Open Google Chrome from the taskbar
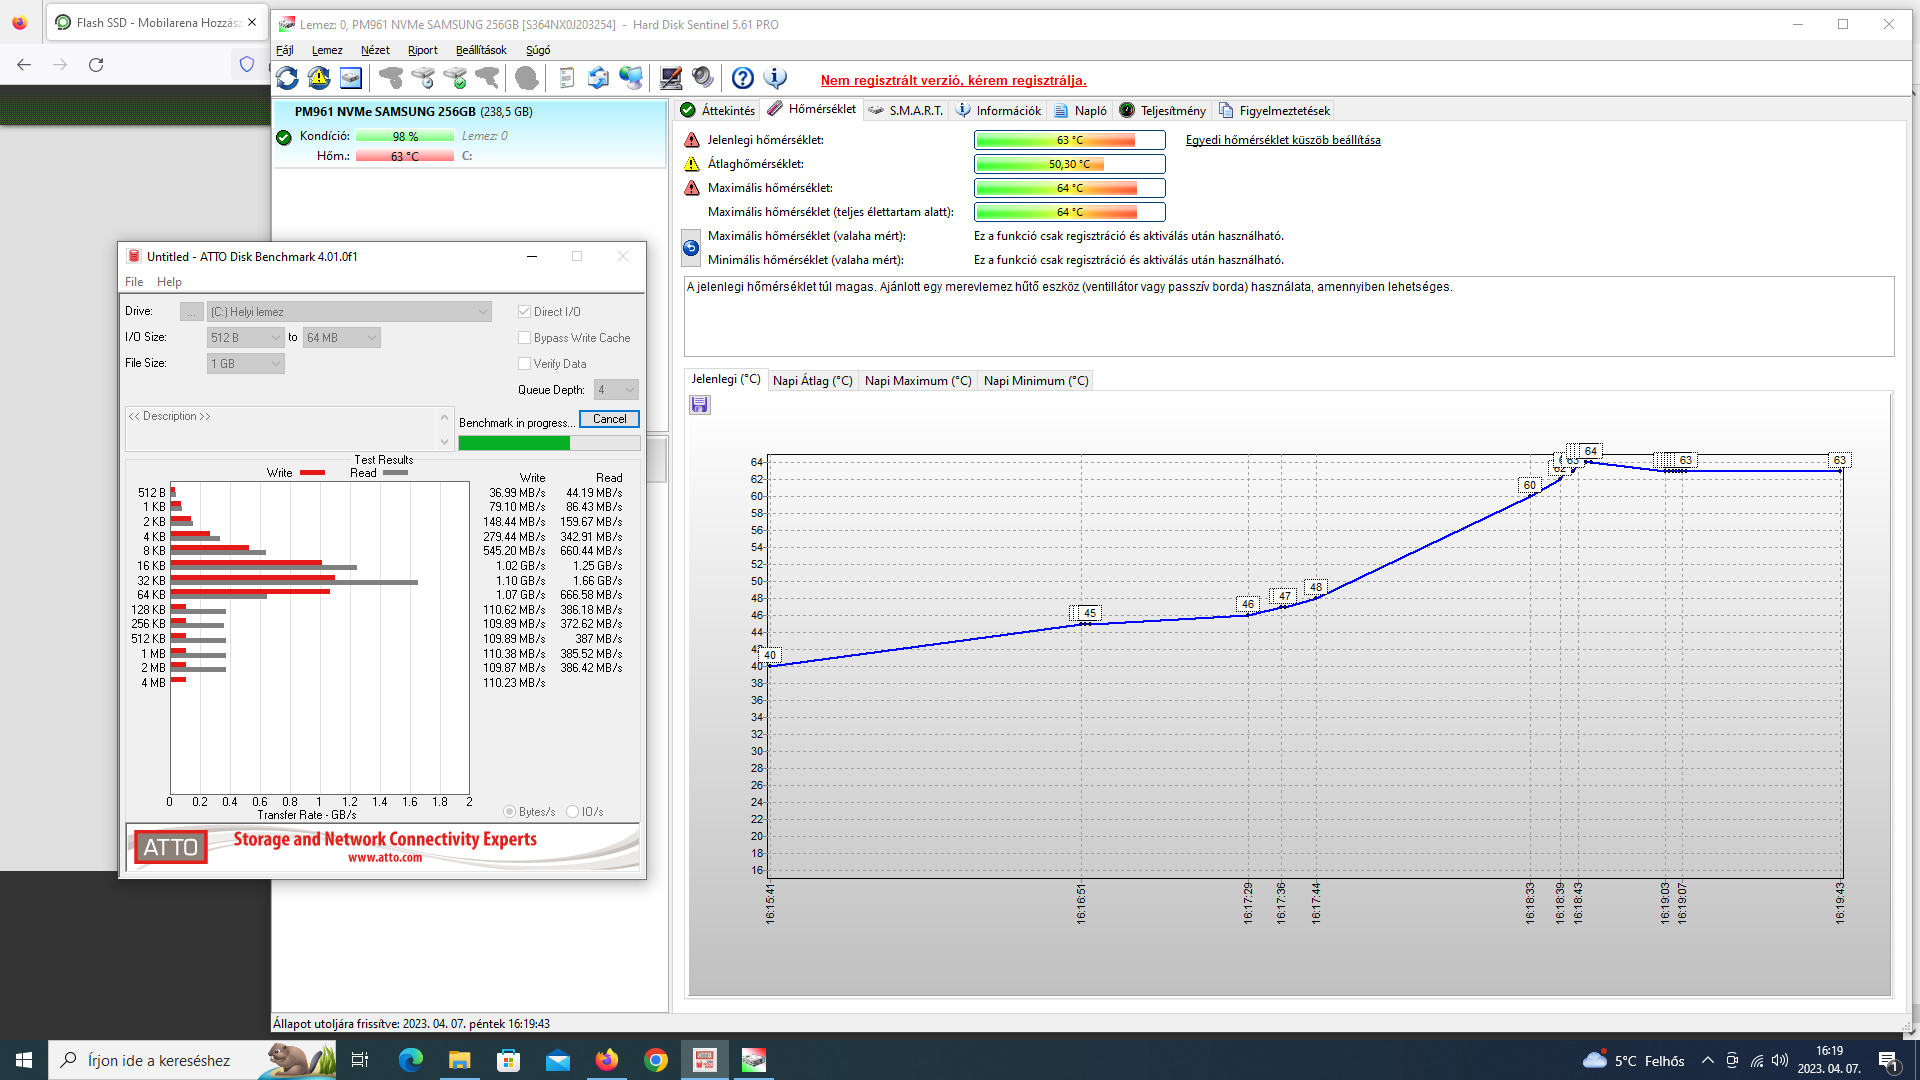Screen dimensions: 1920x1080 click(655, 1060)
